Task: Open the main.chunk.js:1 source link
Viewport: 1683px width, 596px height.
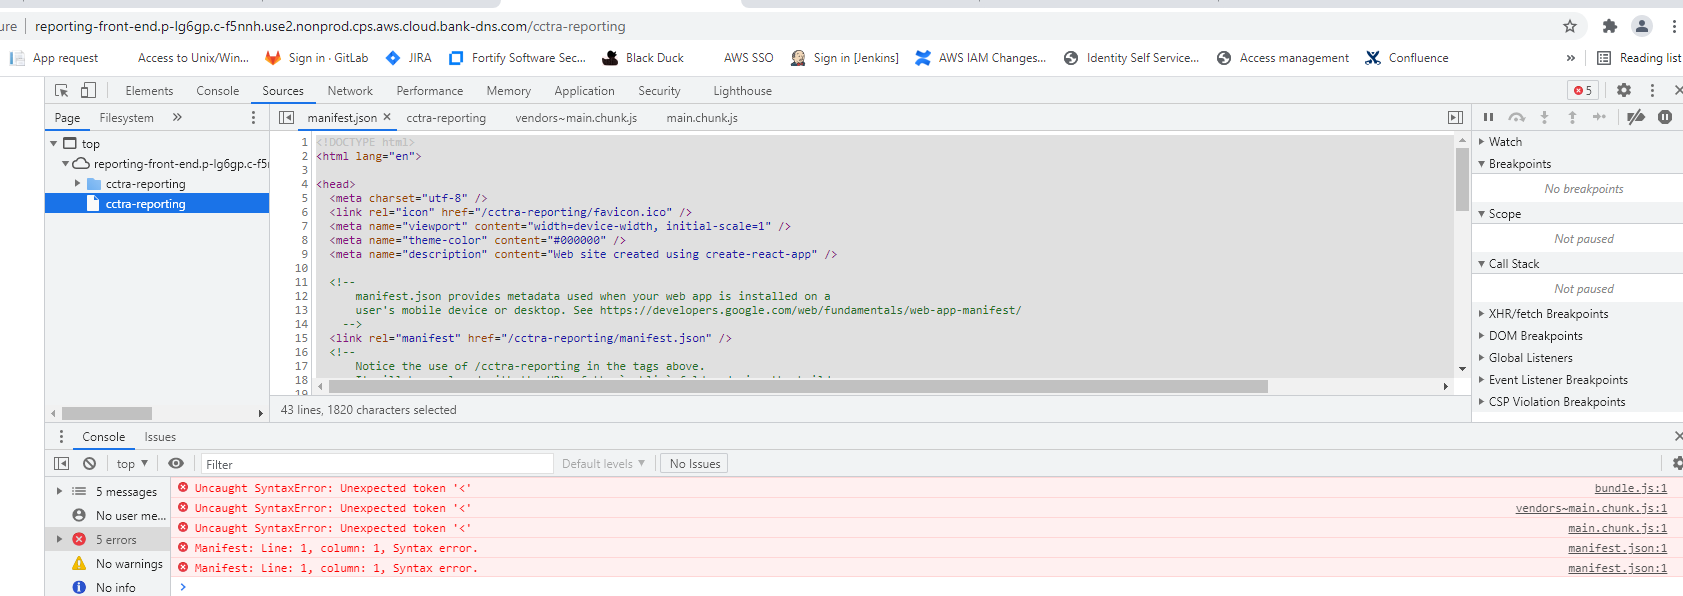Action: click(x=1617, y=528)
